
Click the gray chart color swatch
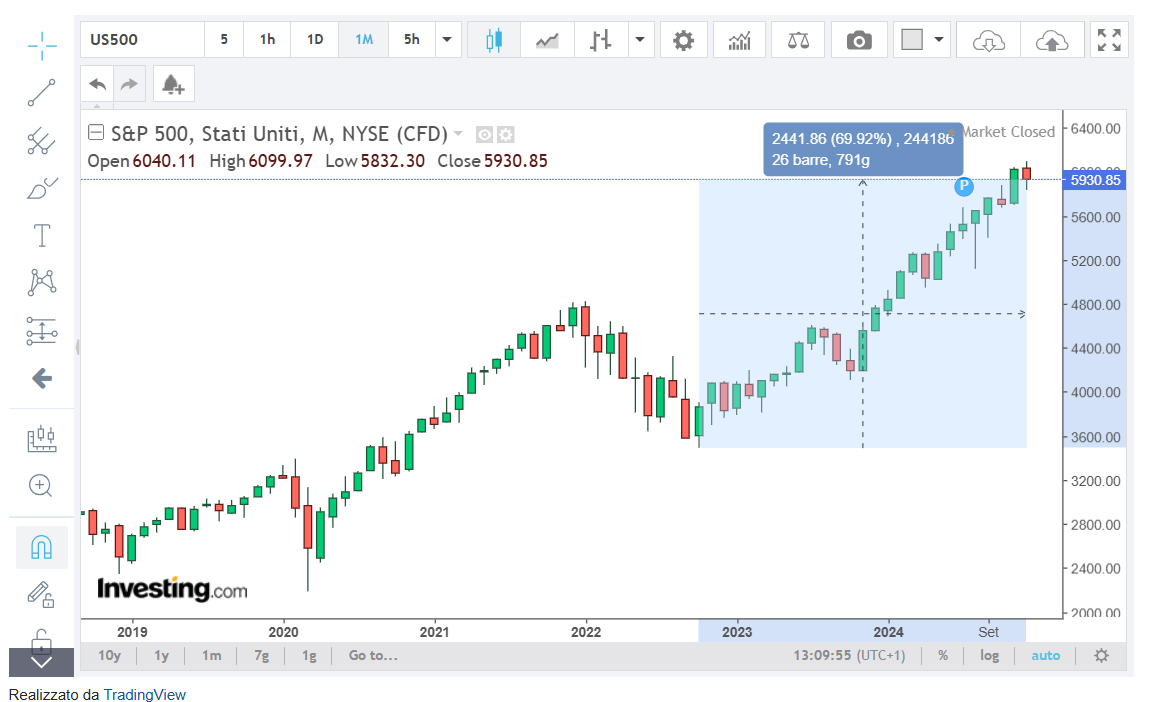pyautogui.click(x=911, y=40)
